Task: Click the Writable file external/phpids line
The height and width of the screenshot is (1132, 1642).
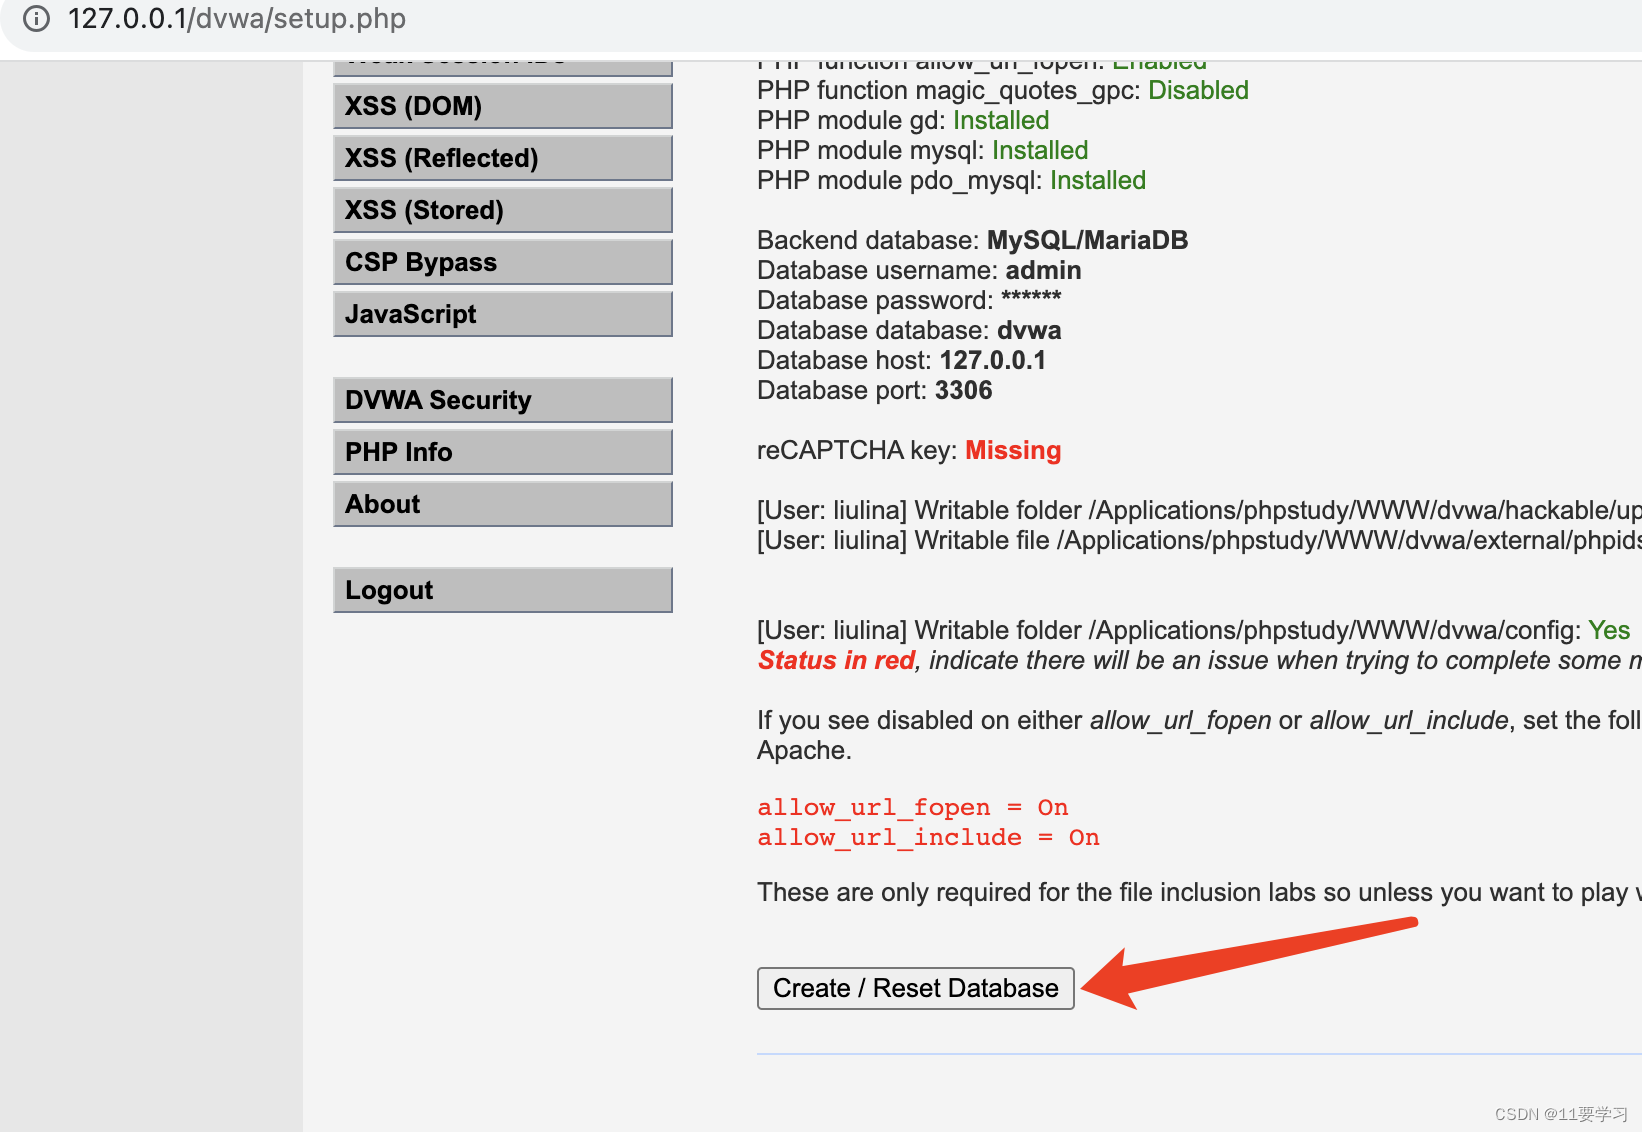Action: [x=1199, y=540]
